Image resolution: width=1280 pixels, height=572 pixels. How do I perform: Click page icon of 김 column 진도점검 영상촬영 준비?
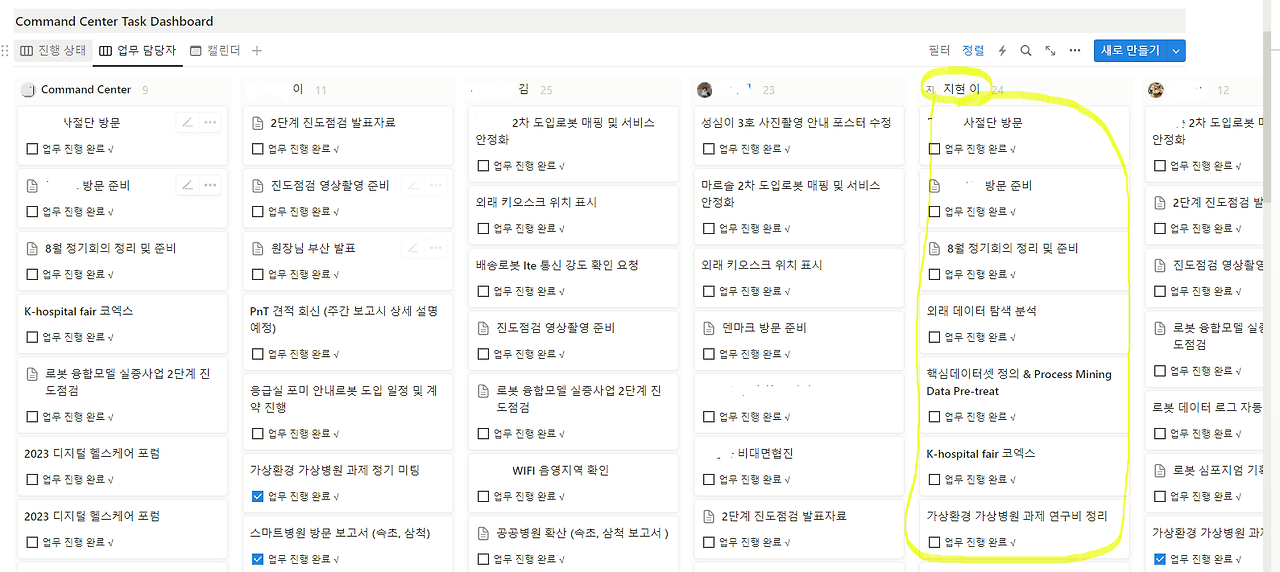(x=484, y=328)
